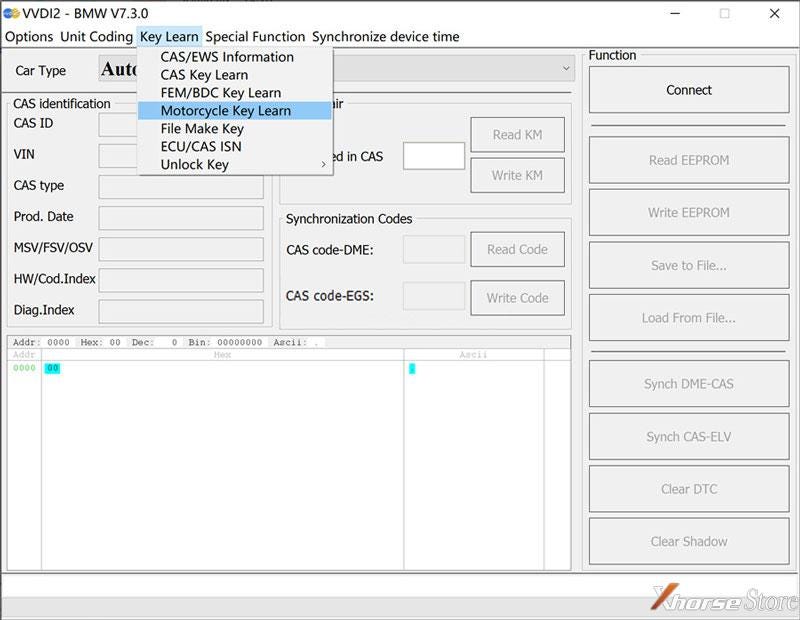The height and width of the screenshot is (620, 800).
Task: Click the CAS code-EGS field
Action: pyautogui.click(x=434, y=296)
